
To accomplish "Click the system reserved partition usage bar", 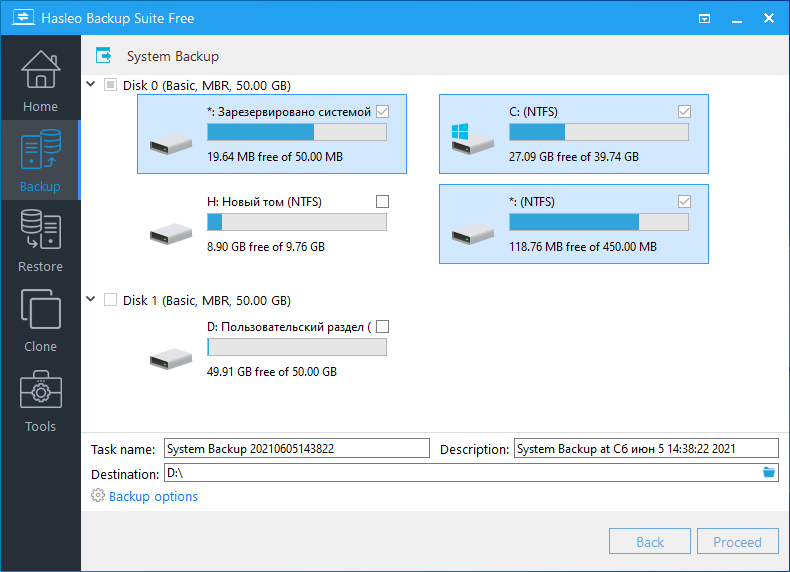I will (297, 132).
